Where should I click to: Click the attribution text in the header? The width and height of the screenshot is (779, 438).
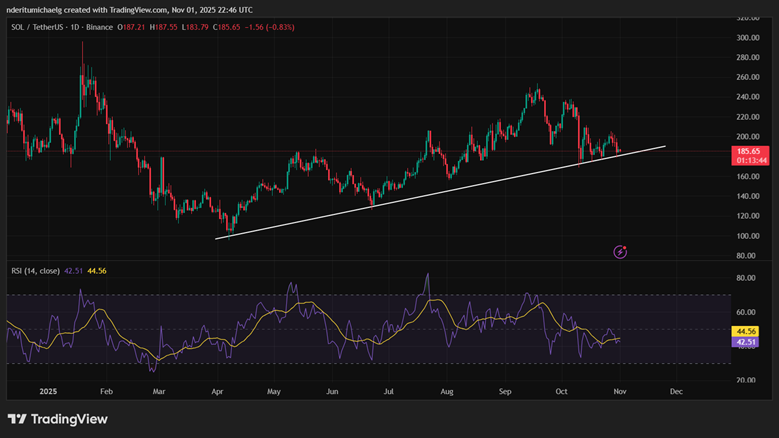coord(128,9)
